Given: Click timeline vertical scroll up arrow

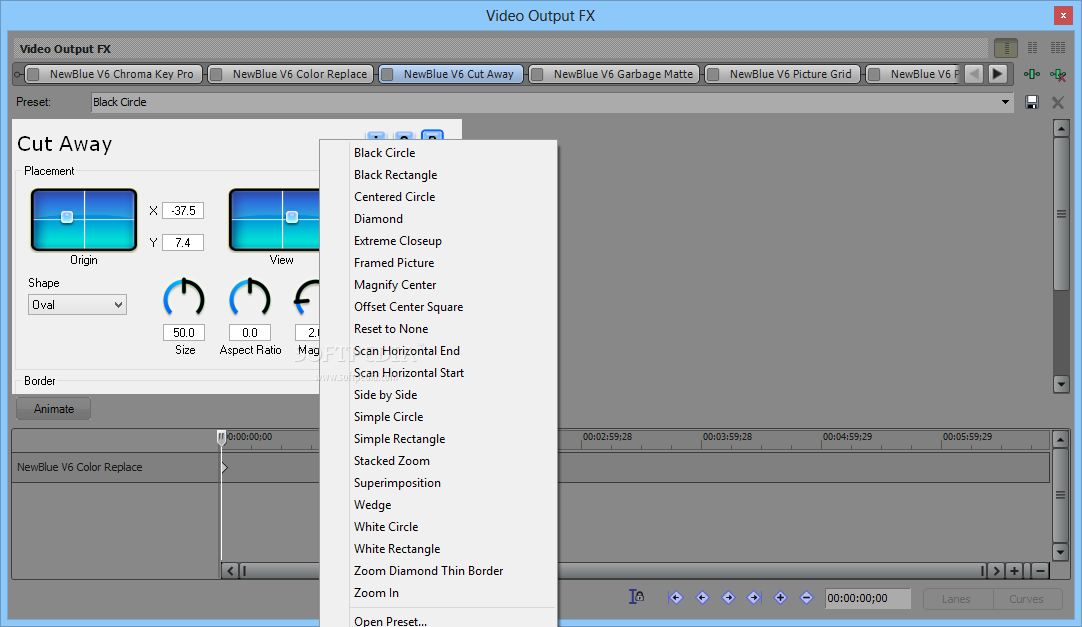Looking at the screenshot, I should point(1061,439).
